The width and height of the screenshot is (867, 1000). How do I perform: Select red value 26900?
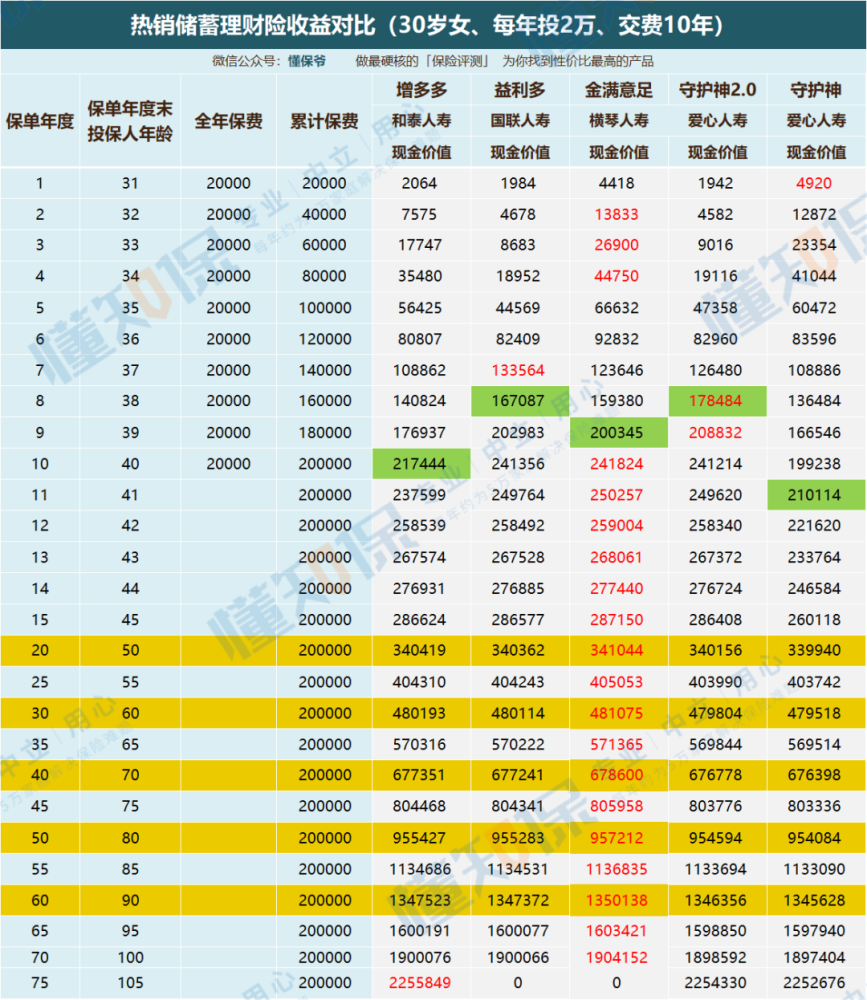616,245
